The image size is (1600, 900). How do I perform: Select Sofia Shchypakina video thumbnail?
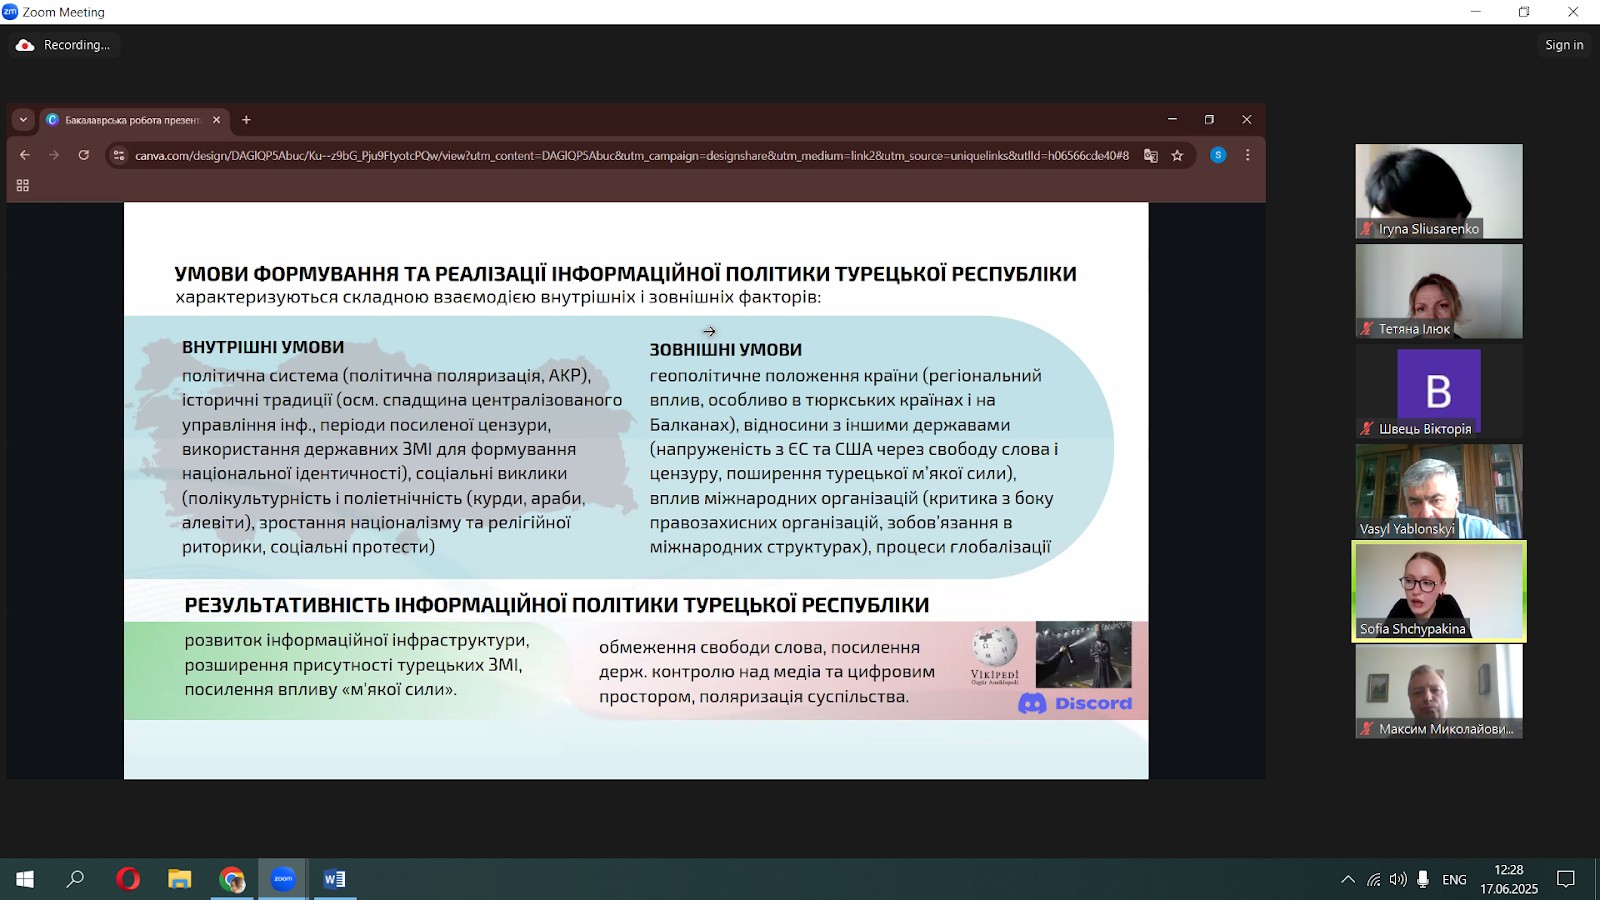tap(1438, 591)
